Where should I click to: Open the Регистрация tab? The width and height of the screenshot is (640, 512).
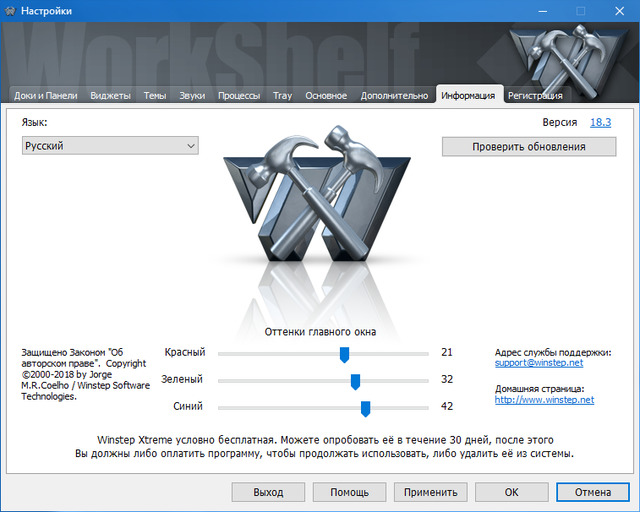click(x=535, y=96)
